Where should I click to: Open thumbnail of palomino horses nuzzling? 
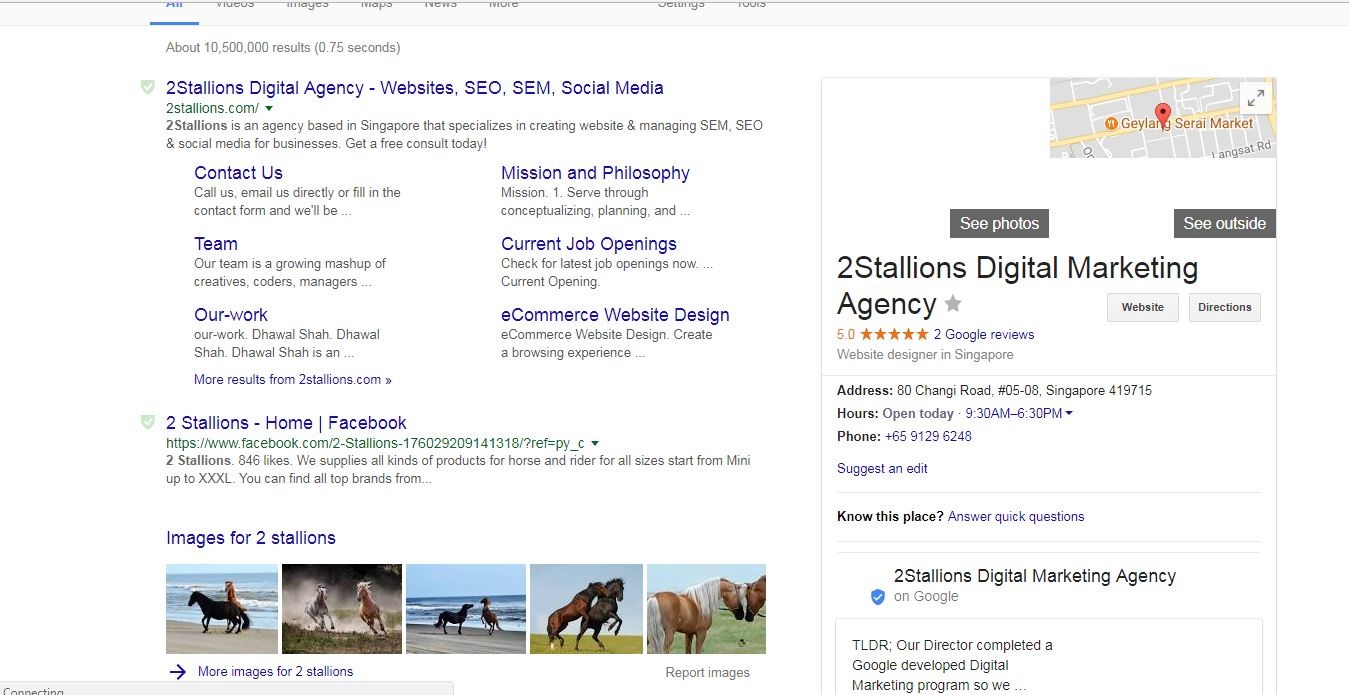[x=706, y=609]
